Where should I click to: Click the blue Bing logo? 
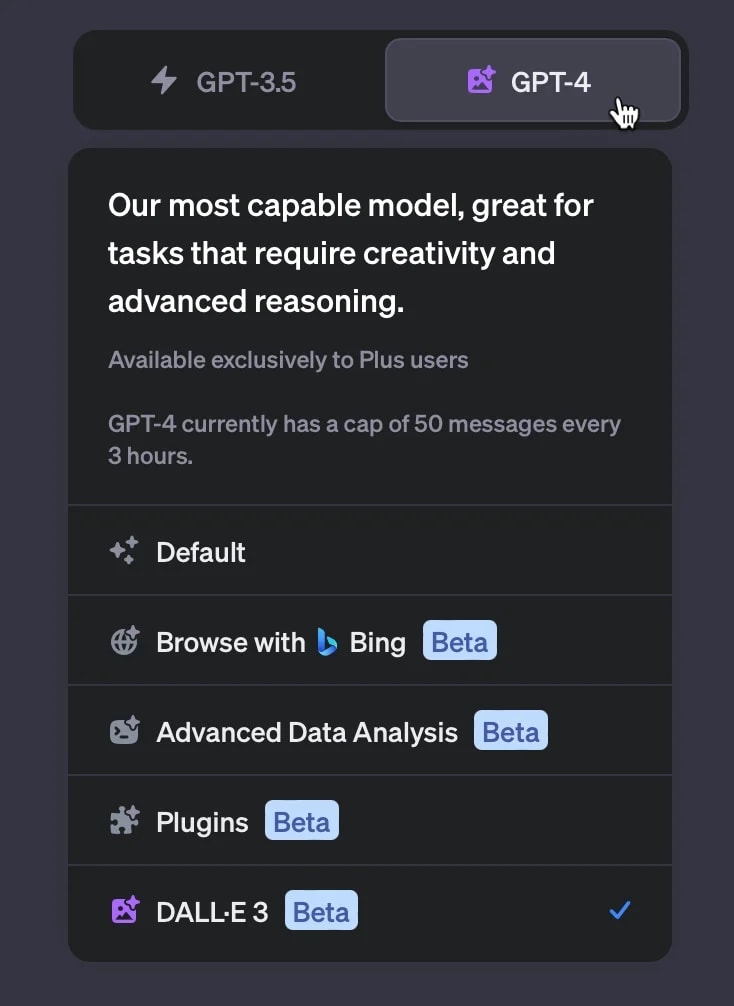[x=327, y=641]
